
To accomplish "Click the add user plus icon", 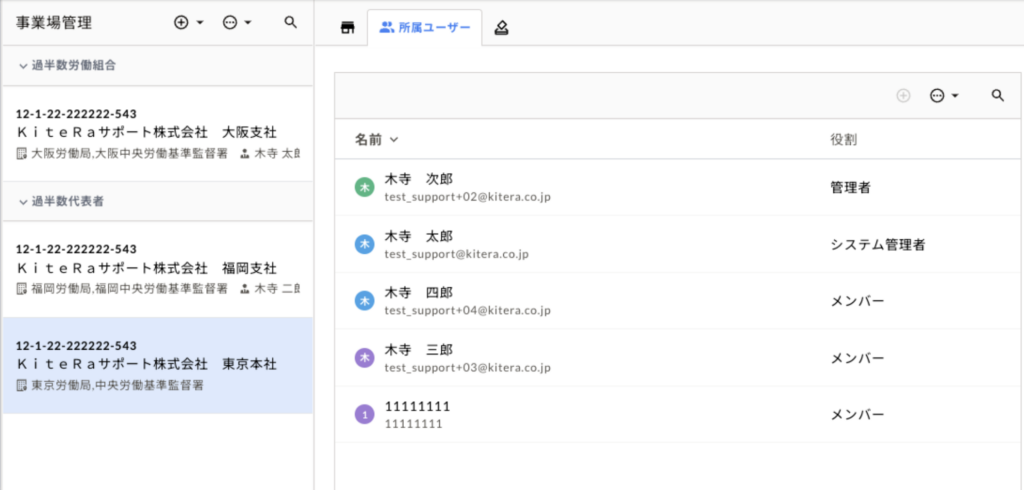I will (x=904, y=95).
